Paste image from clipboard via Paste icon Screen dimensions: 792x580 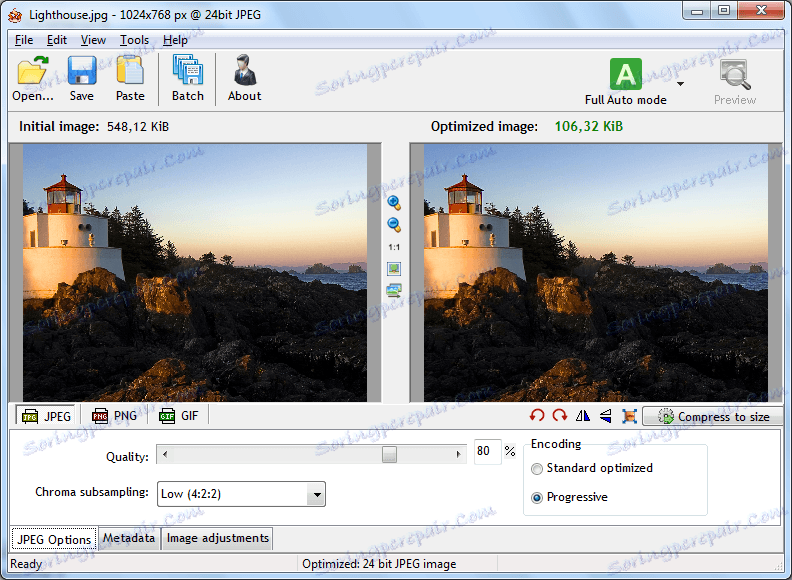click(x=130, y=78)
